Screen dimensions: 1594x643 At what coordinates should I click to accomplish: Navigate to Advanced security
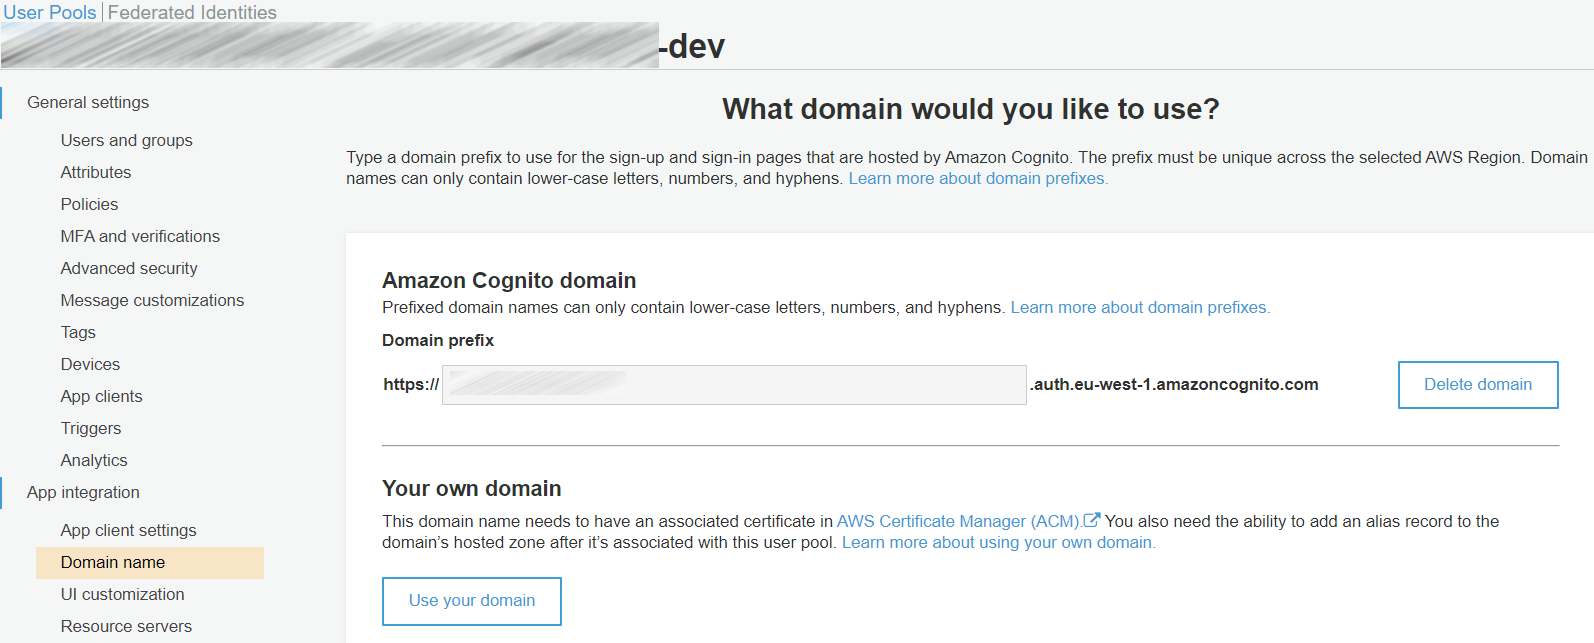point(129,268)
